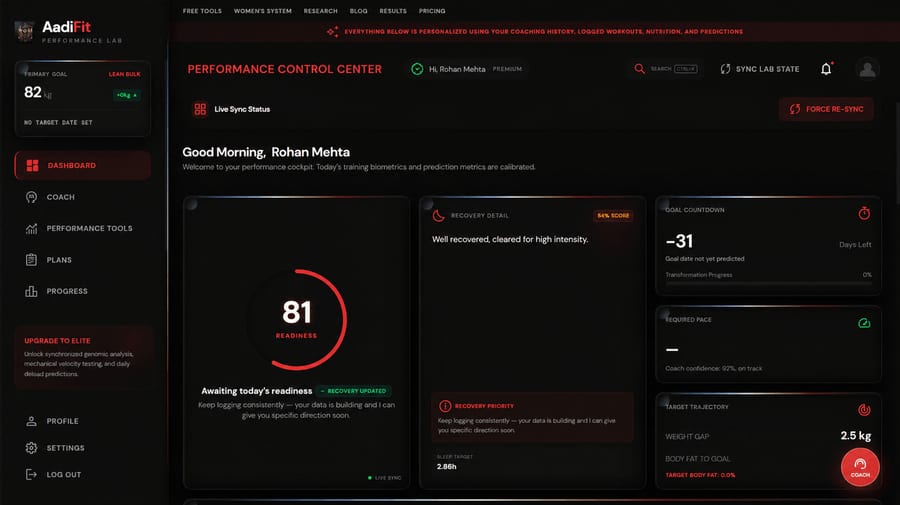Click the Weight Gap value 2.5 kg
Image resolution: width=900 pixels, height=505 pixels.
click(x=856, y=436)
